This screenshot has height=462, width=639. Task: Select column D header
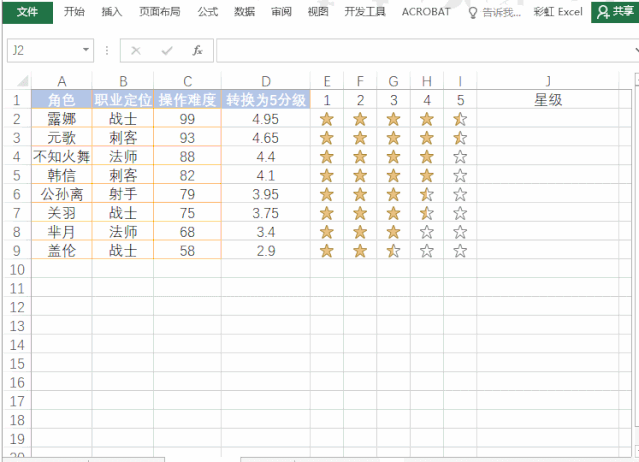266,81
